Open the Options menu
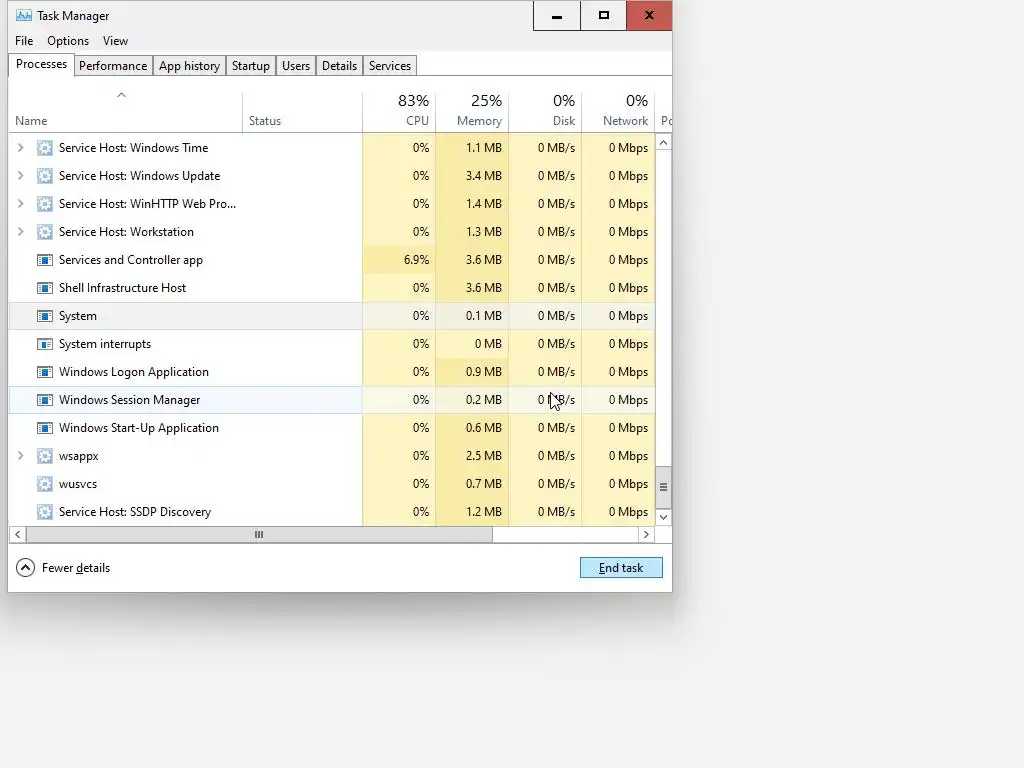Viewport: 1024px width, 768px height. (68, 40)
